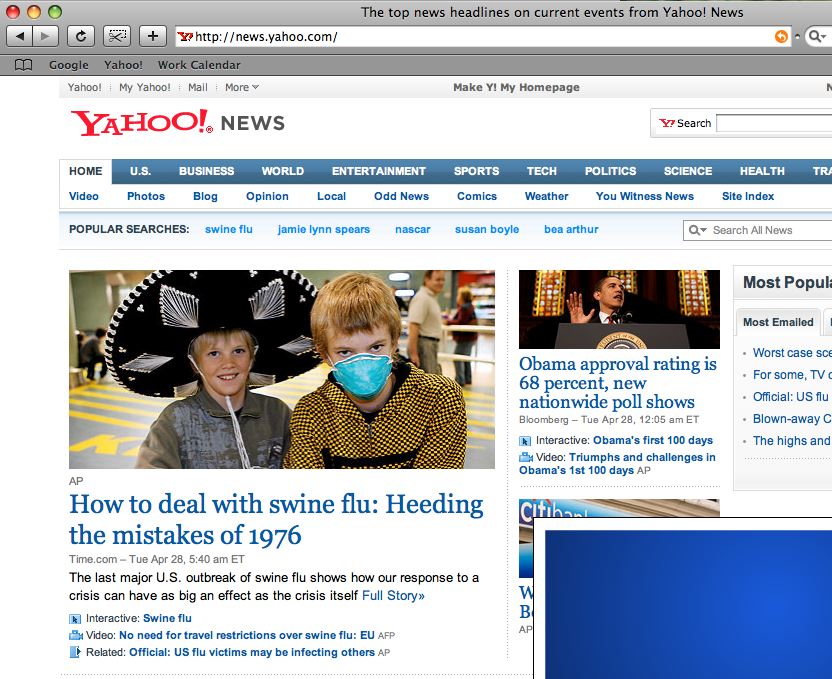Click the web clip scissors toolbar button
This screenshot has width=832, height=679.
[x=117, y=36]
